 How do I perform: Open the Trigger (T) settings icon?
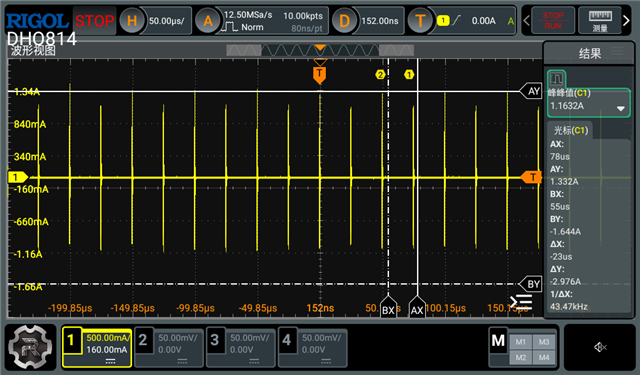click(x=420, y=21)
